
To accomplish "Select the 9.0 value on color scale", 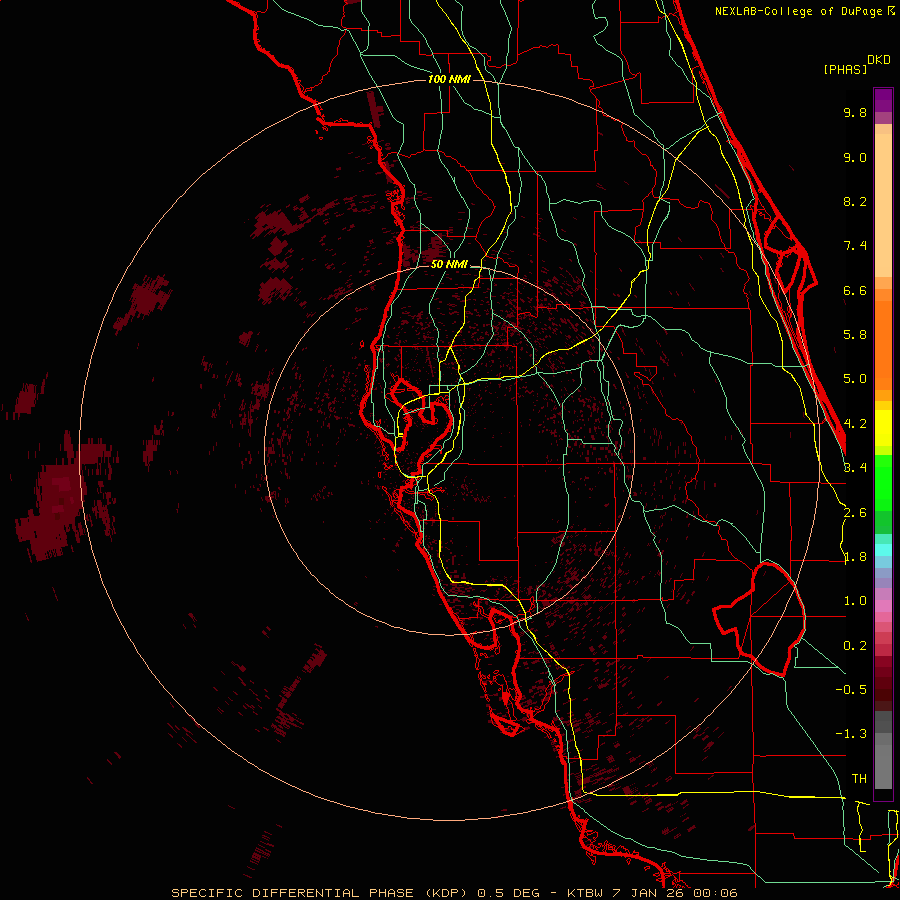I will [855, 157].
